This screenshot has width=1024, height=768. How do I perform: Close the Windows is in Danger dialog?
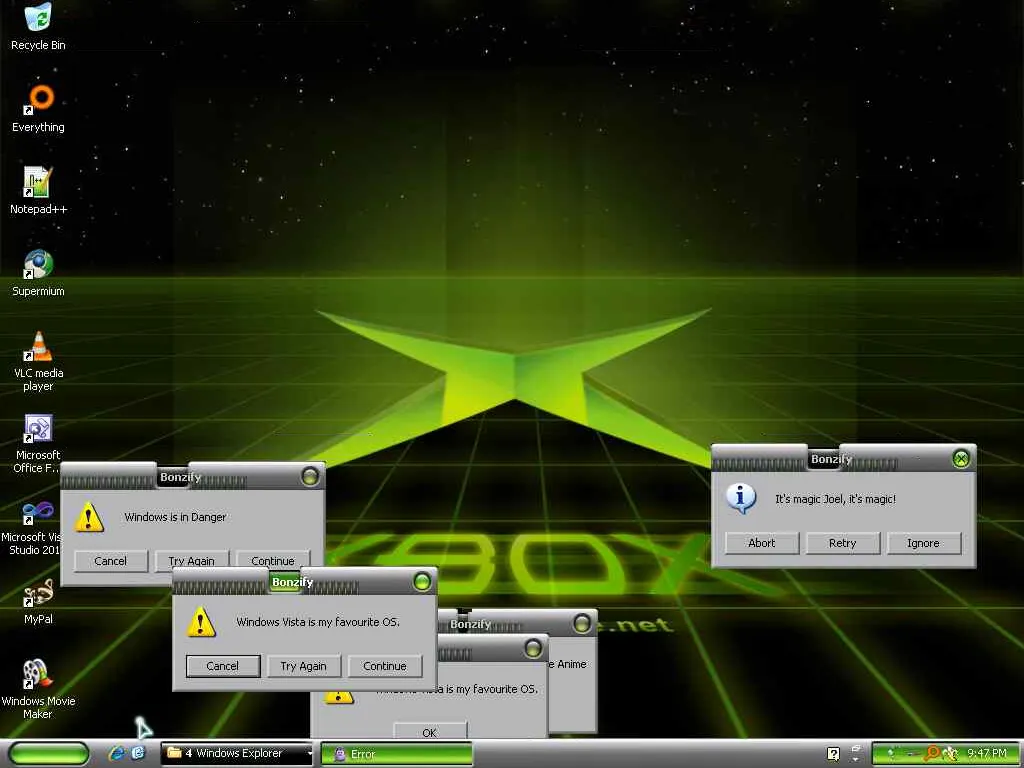pyautogui.click(x=310, y=476)
